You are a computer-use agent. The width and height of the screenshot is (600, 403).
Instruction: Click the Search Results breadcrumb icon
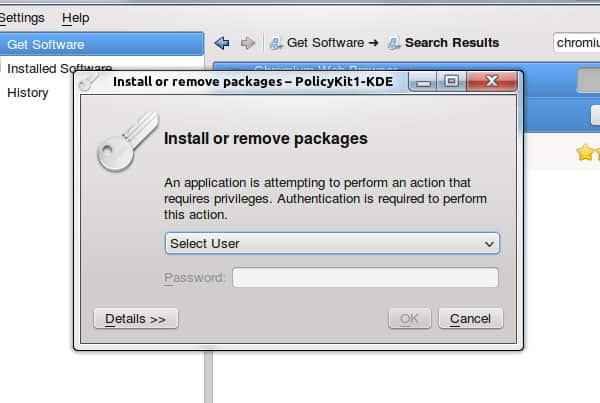pos(394,43)
